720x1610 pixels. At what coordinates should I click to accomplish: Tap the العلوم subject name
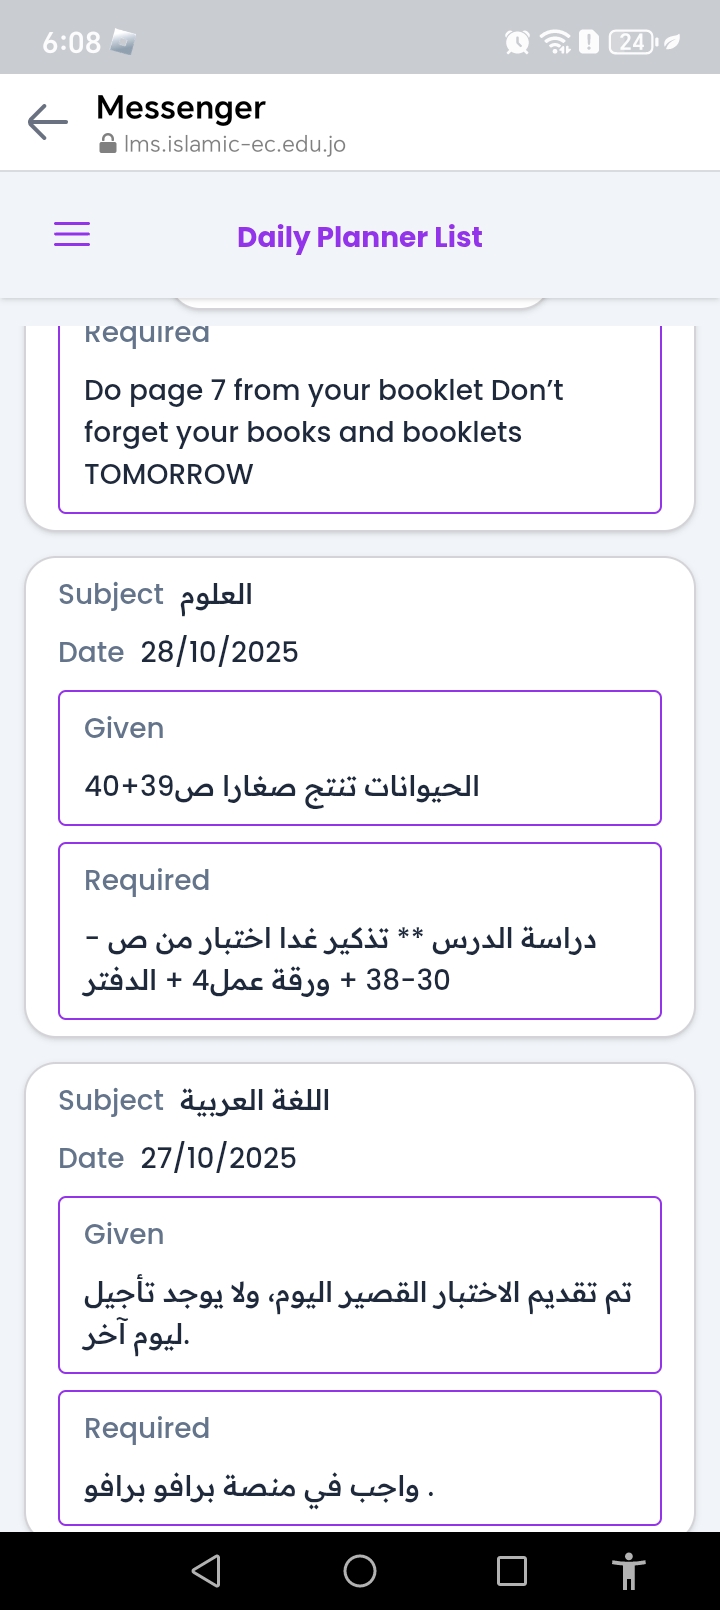point(216,595)
